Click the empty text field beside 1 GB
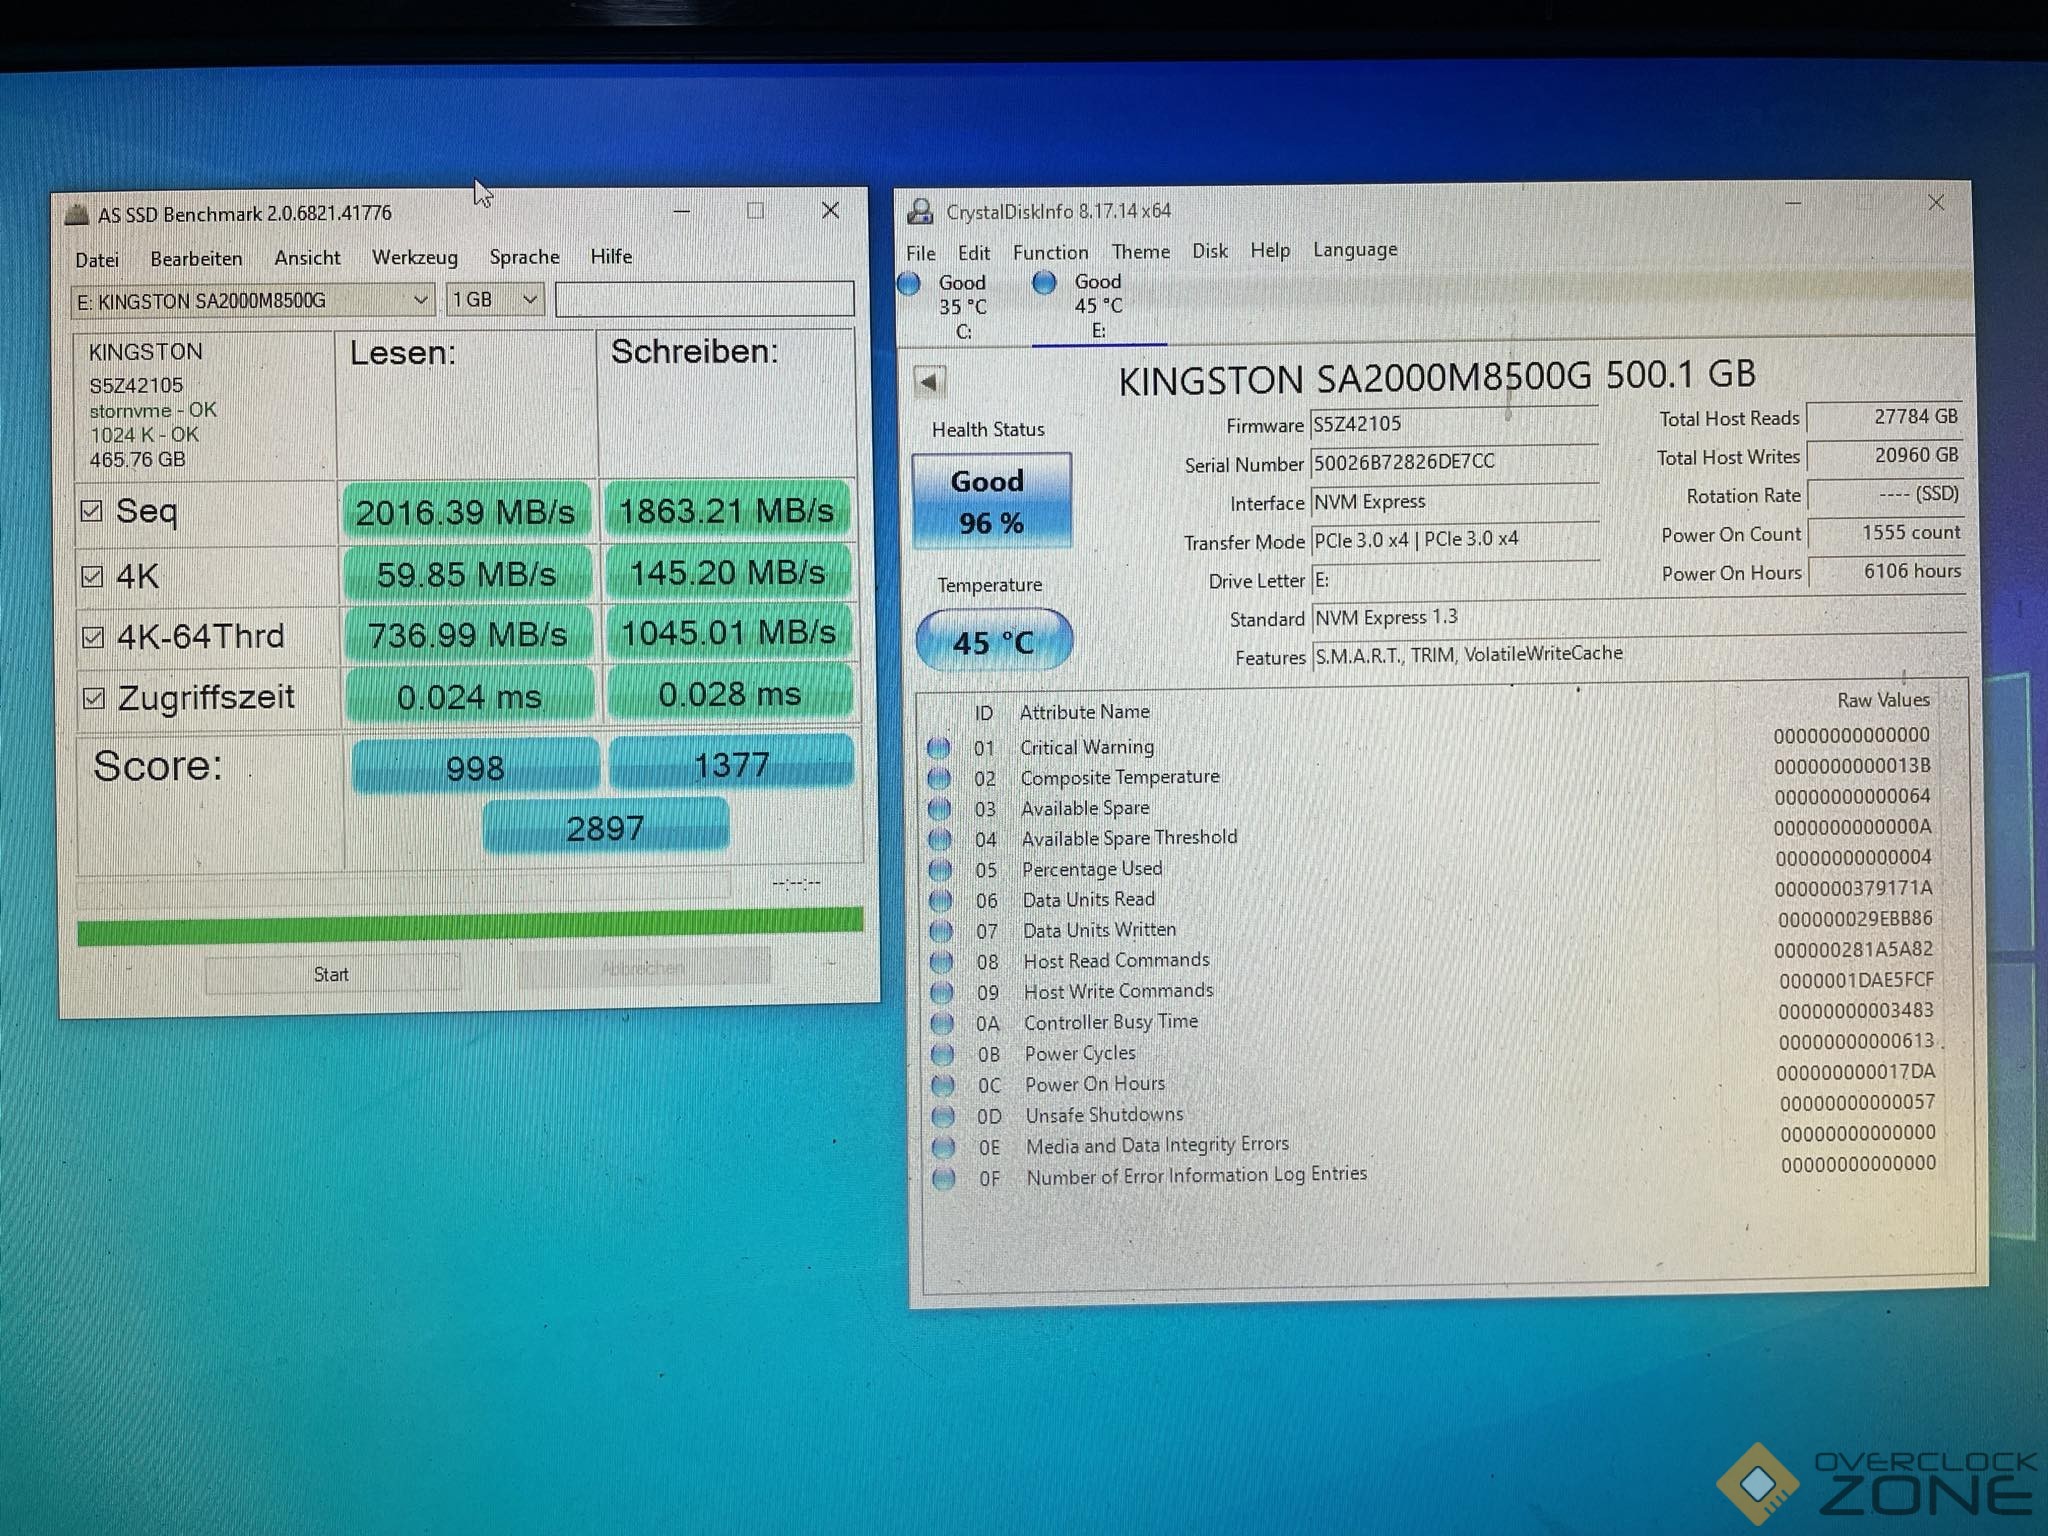The width and height of the screenshot is (2048, 1536). click(704, 299)
